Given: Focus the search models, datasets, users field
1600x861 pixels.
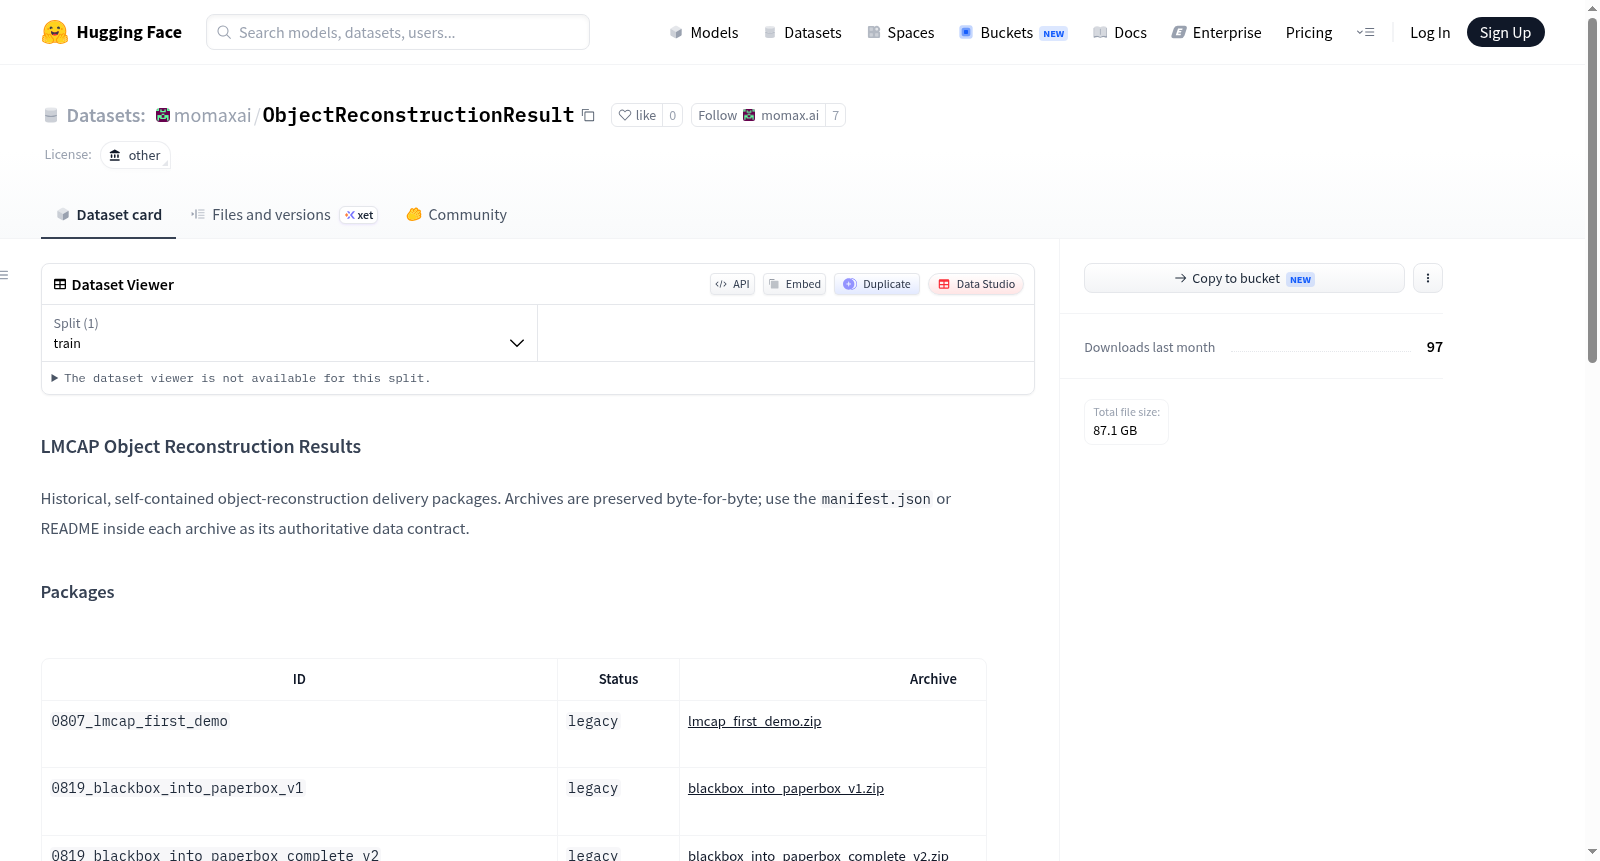Looking at the screenshot, I should coord(398,32).
